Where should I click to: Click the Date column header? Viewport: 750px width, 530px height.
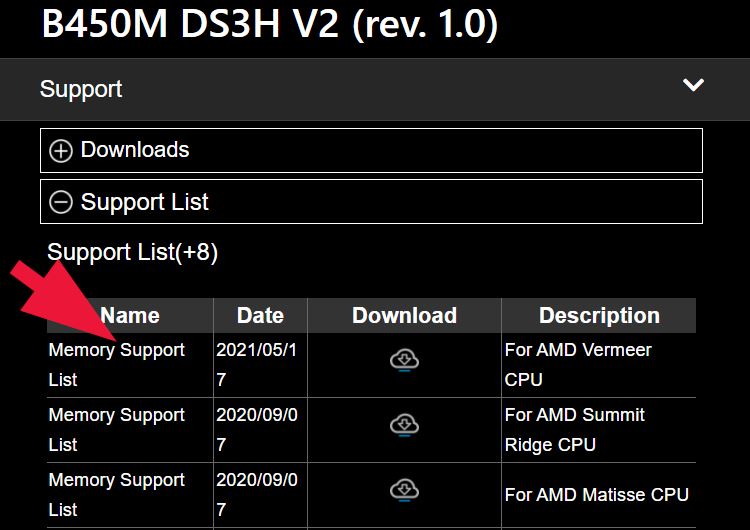point(260,316)
